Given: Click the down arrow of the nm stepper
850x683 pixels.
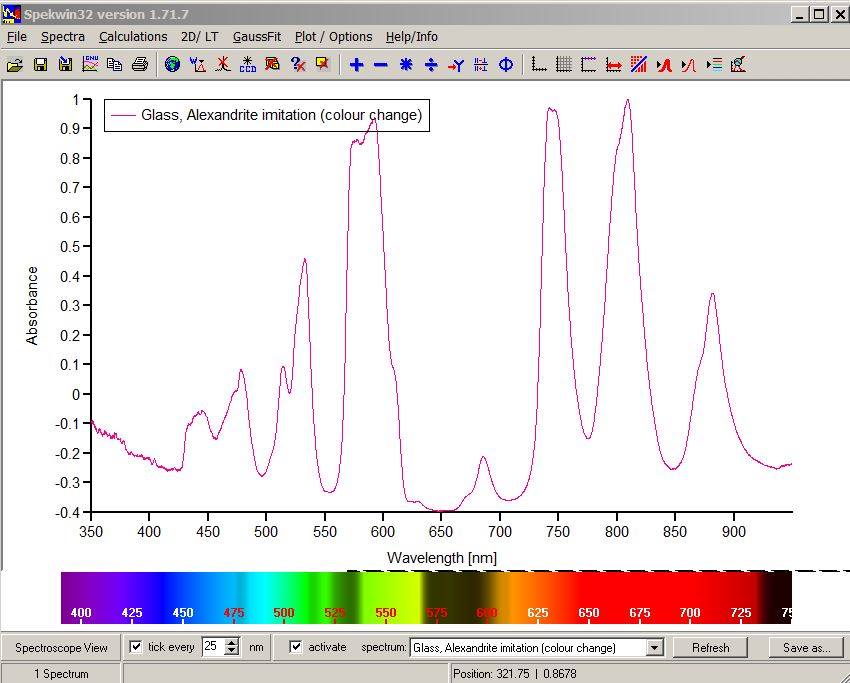Looking at the screenshot, I should 232,651.
